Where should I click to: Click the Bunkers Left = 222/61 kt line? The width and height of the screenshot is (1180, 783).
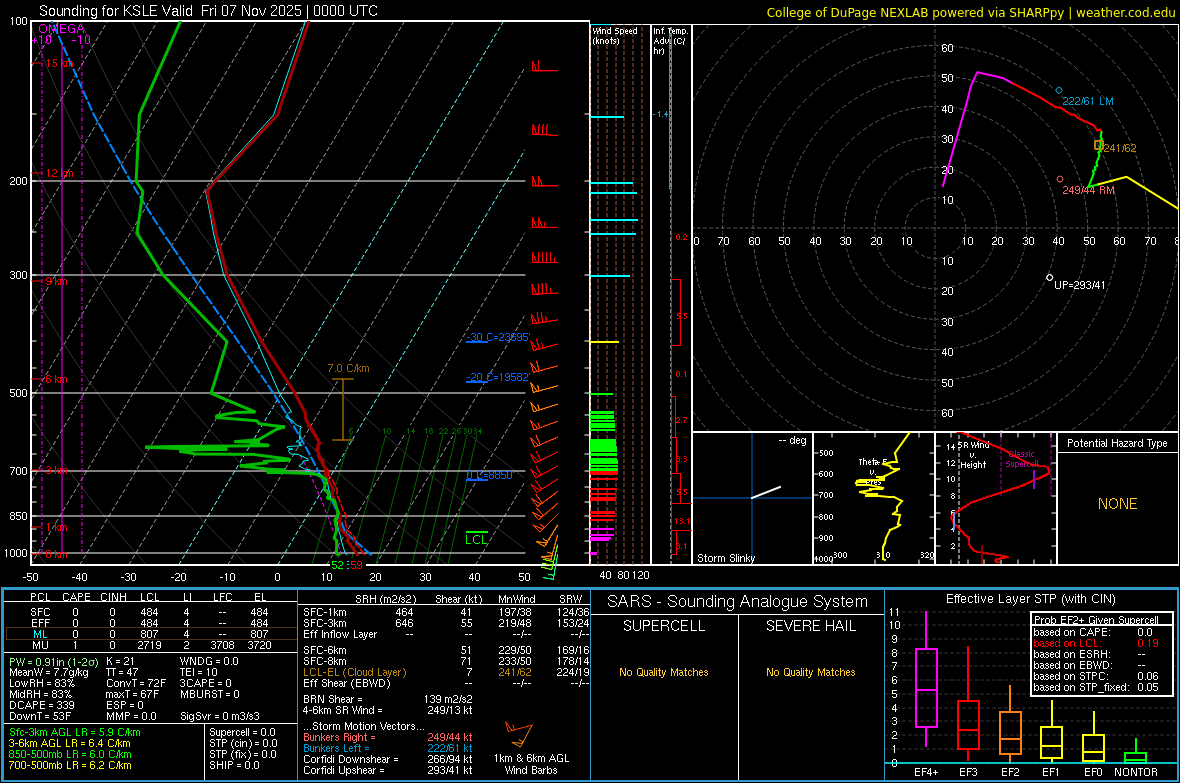point(388,748)
